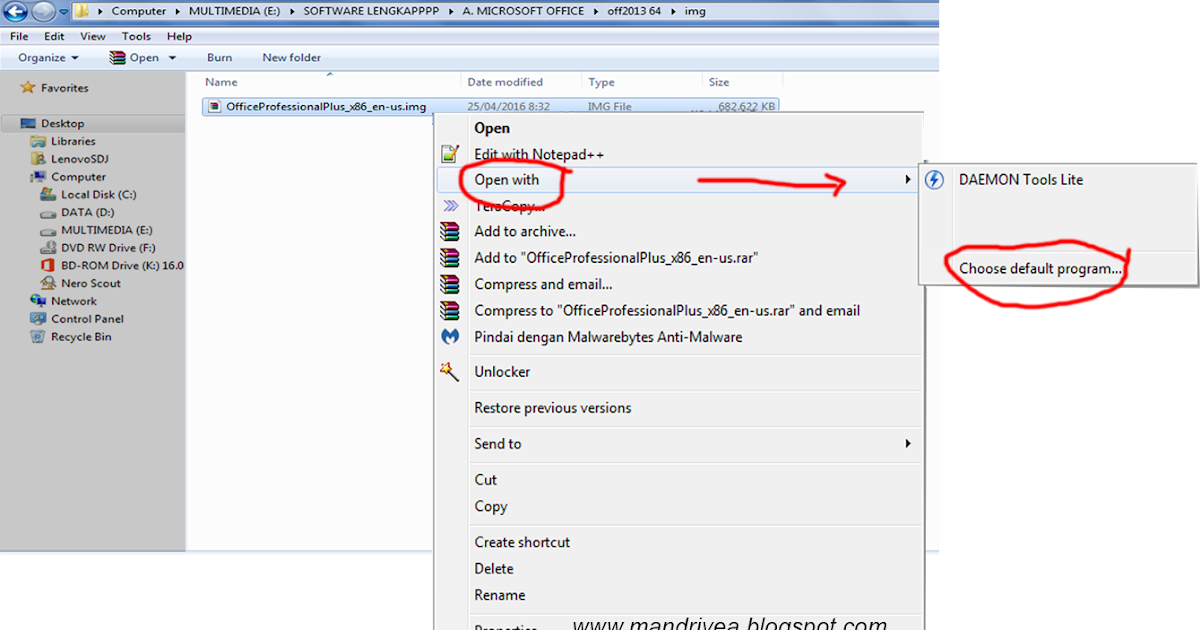Click the DVD RW Drive (F:) icon

coord(49,247)
